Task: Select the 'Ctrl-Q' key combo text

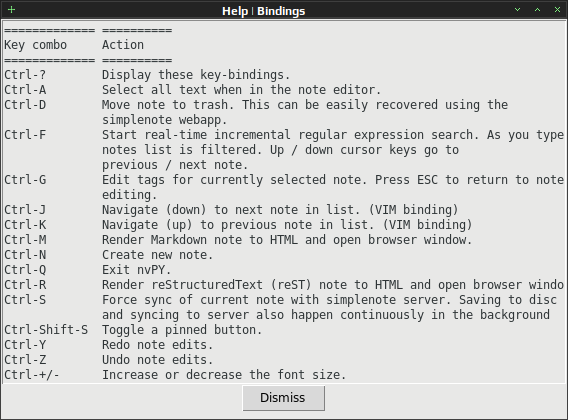Action: coord(25,270)
